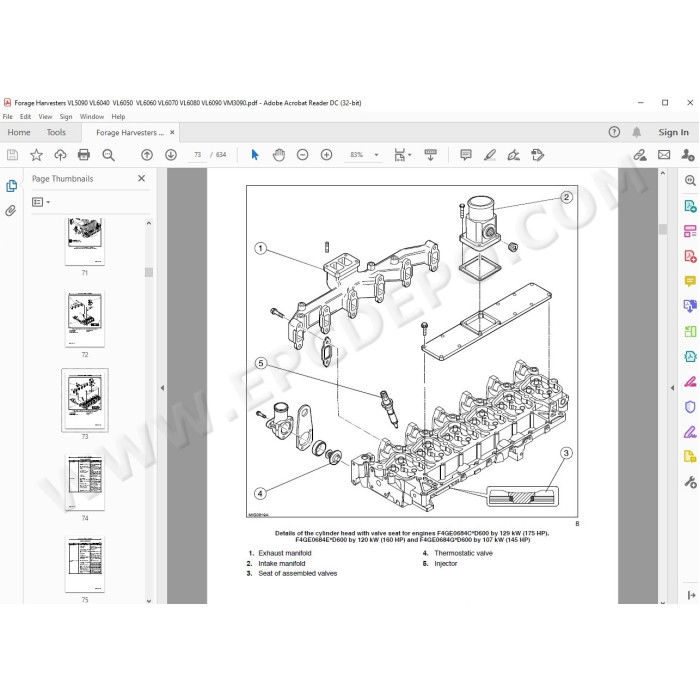
Task: Go to next page arrow
Action: [x=171, y=155]
